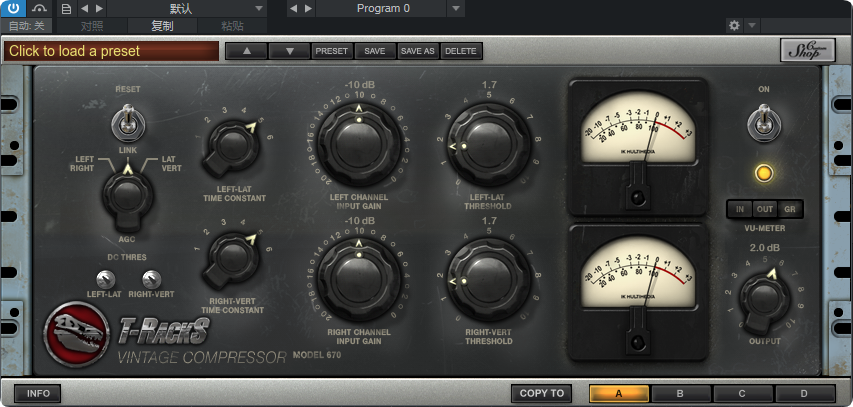Click the 'Click to load a preset' field

[112, 51]
